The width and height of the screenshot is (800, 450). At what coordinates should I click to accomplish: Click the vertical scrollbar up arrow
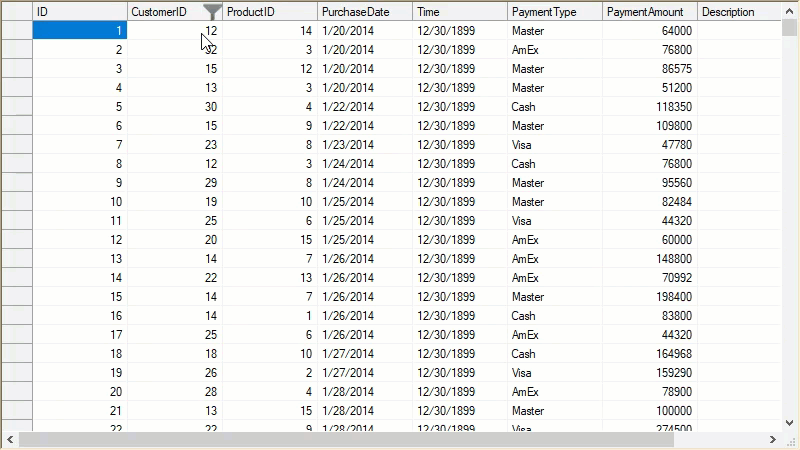tap(790, 11)
